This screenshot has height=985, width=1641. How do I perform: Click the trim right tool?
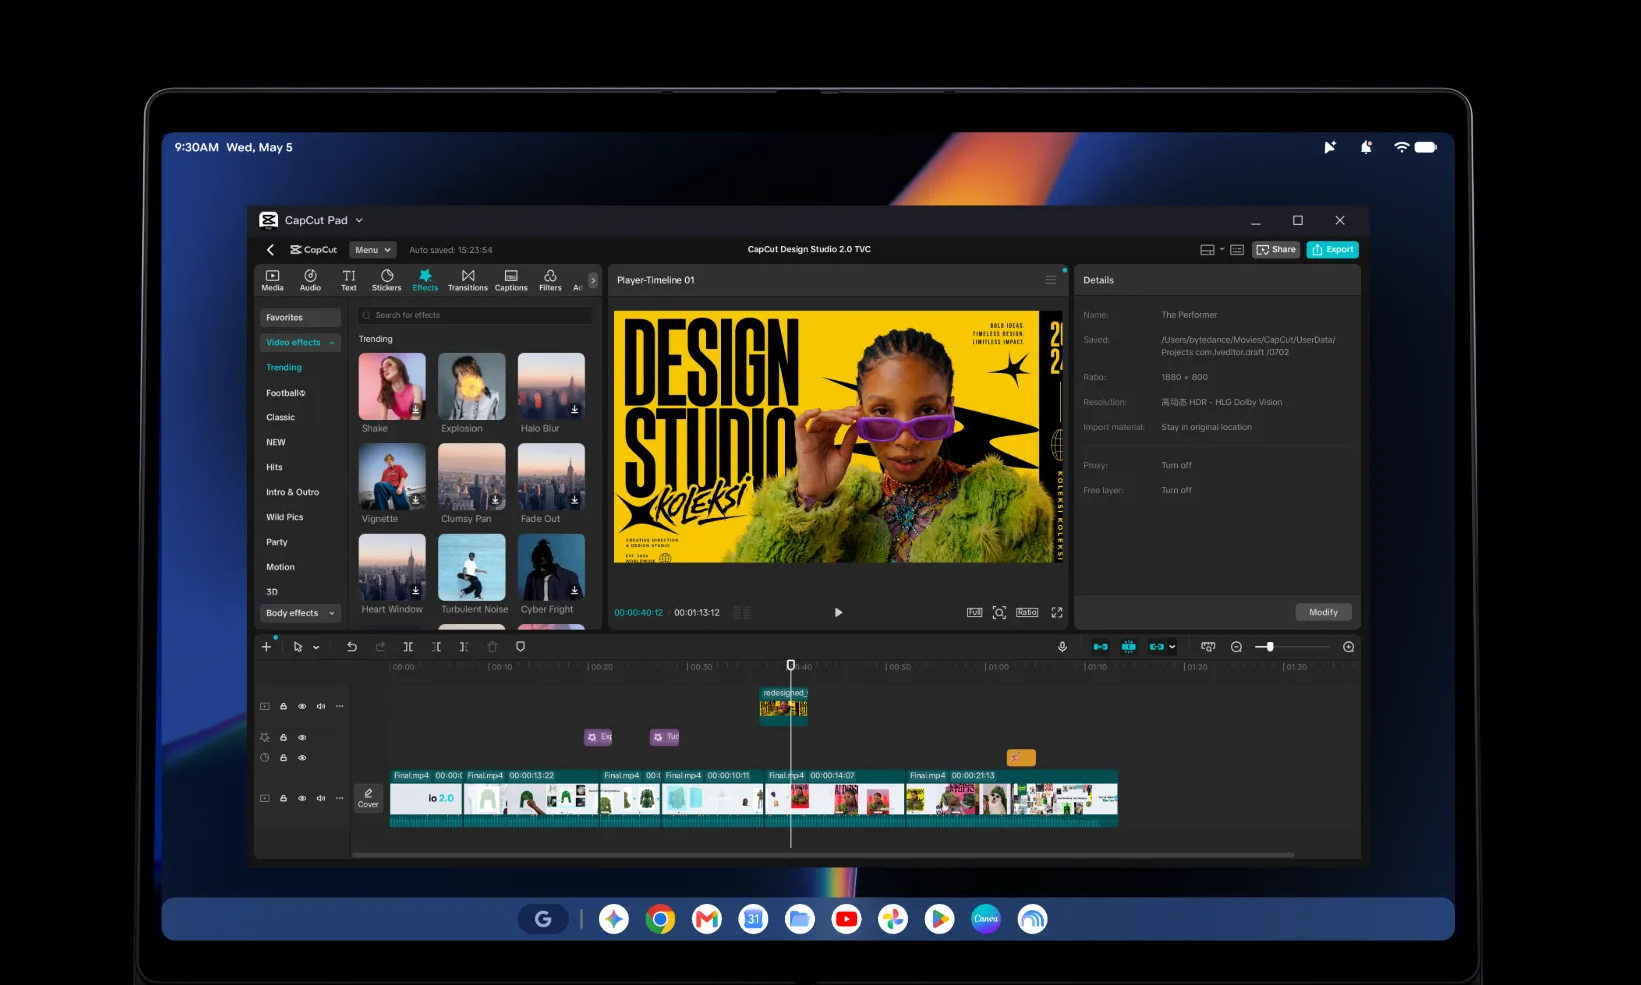[464, 647]
